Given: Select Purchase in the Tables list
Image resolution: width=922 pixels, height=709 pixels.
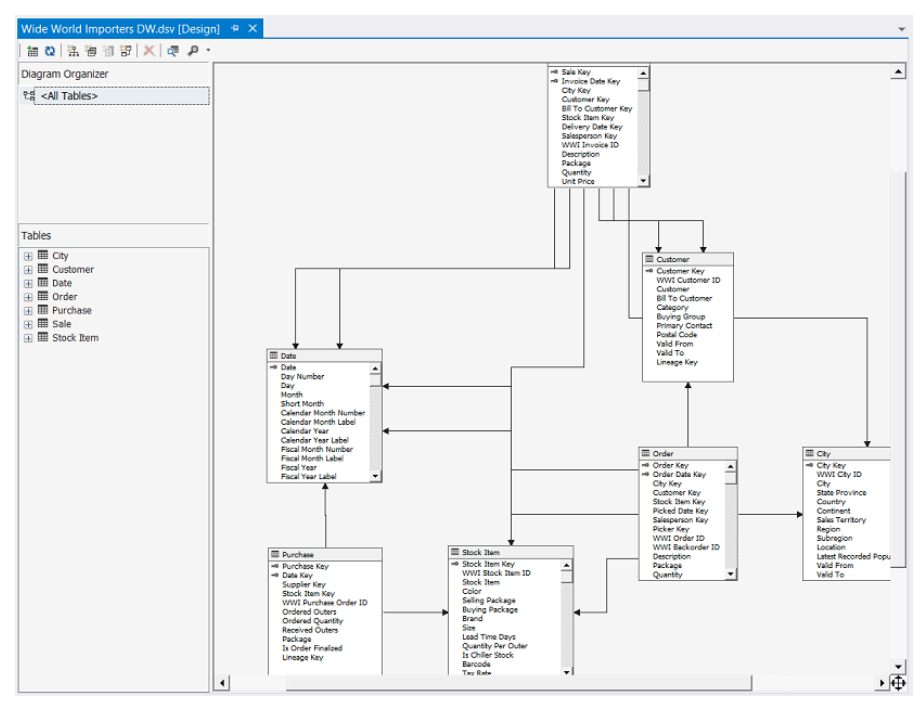Looking at the screenshot, I should (71, 311).
